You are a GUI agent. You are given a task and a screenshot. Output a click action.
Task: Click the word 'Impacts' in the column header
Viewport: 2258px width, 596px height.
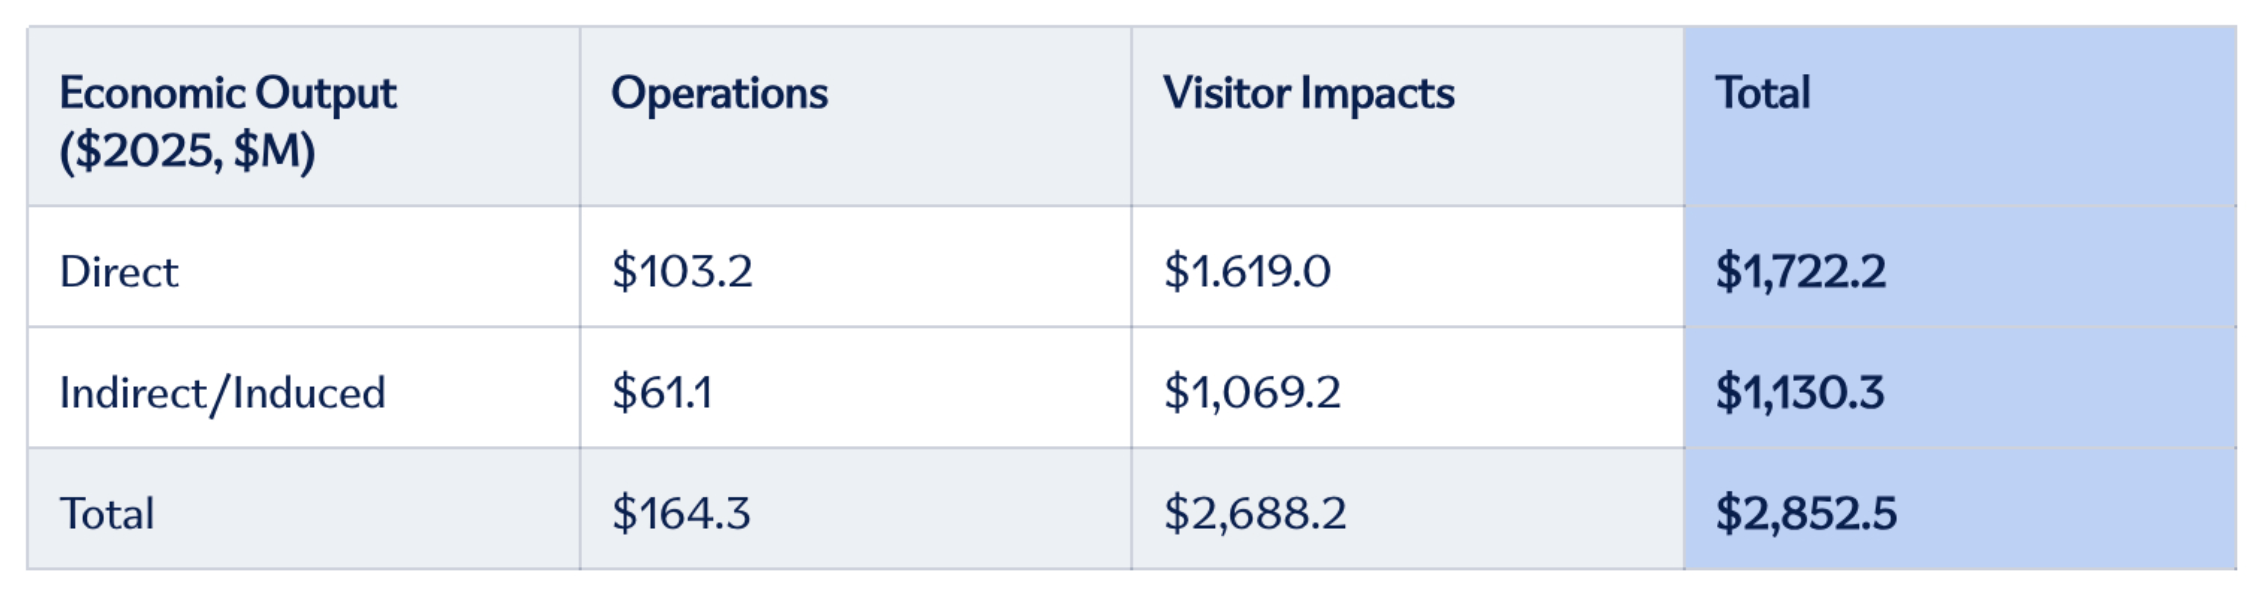[1377, 93]
